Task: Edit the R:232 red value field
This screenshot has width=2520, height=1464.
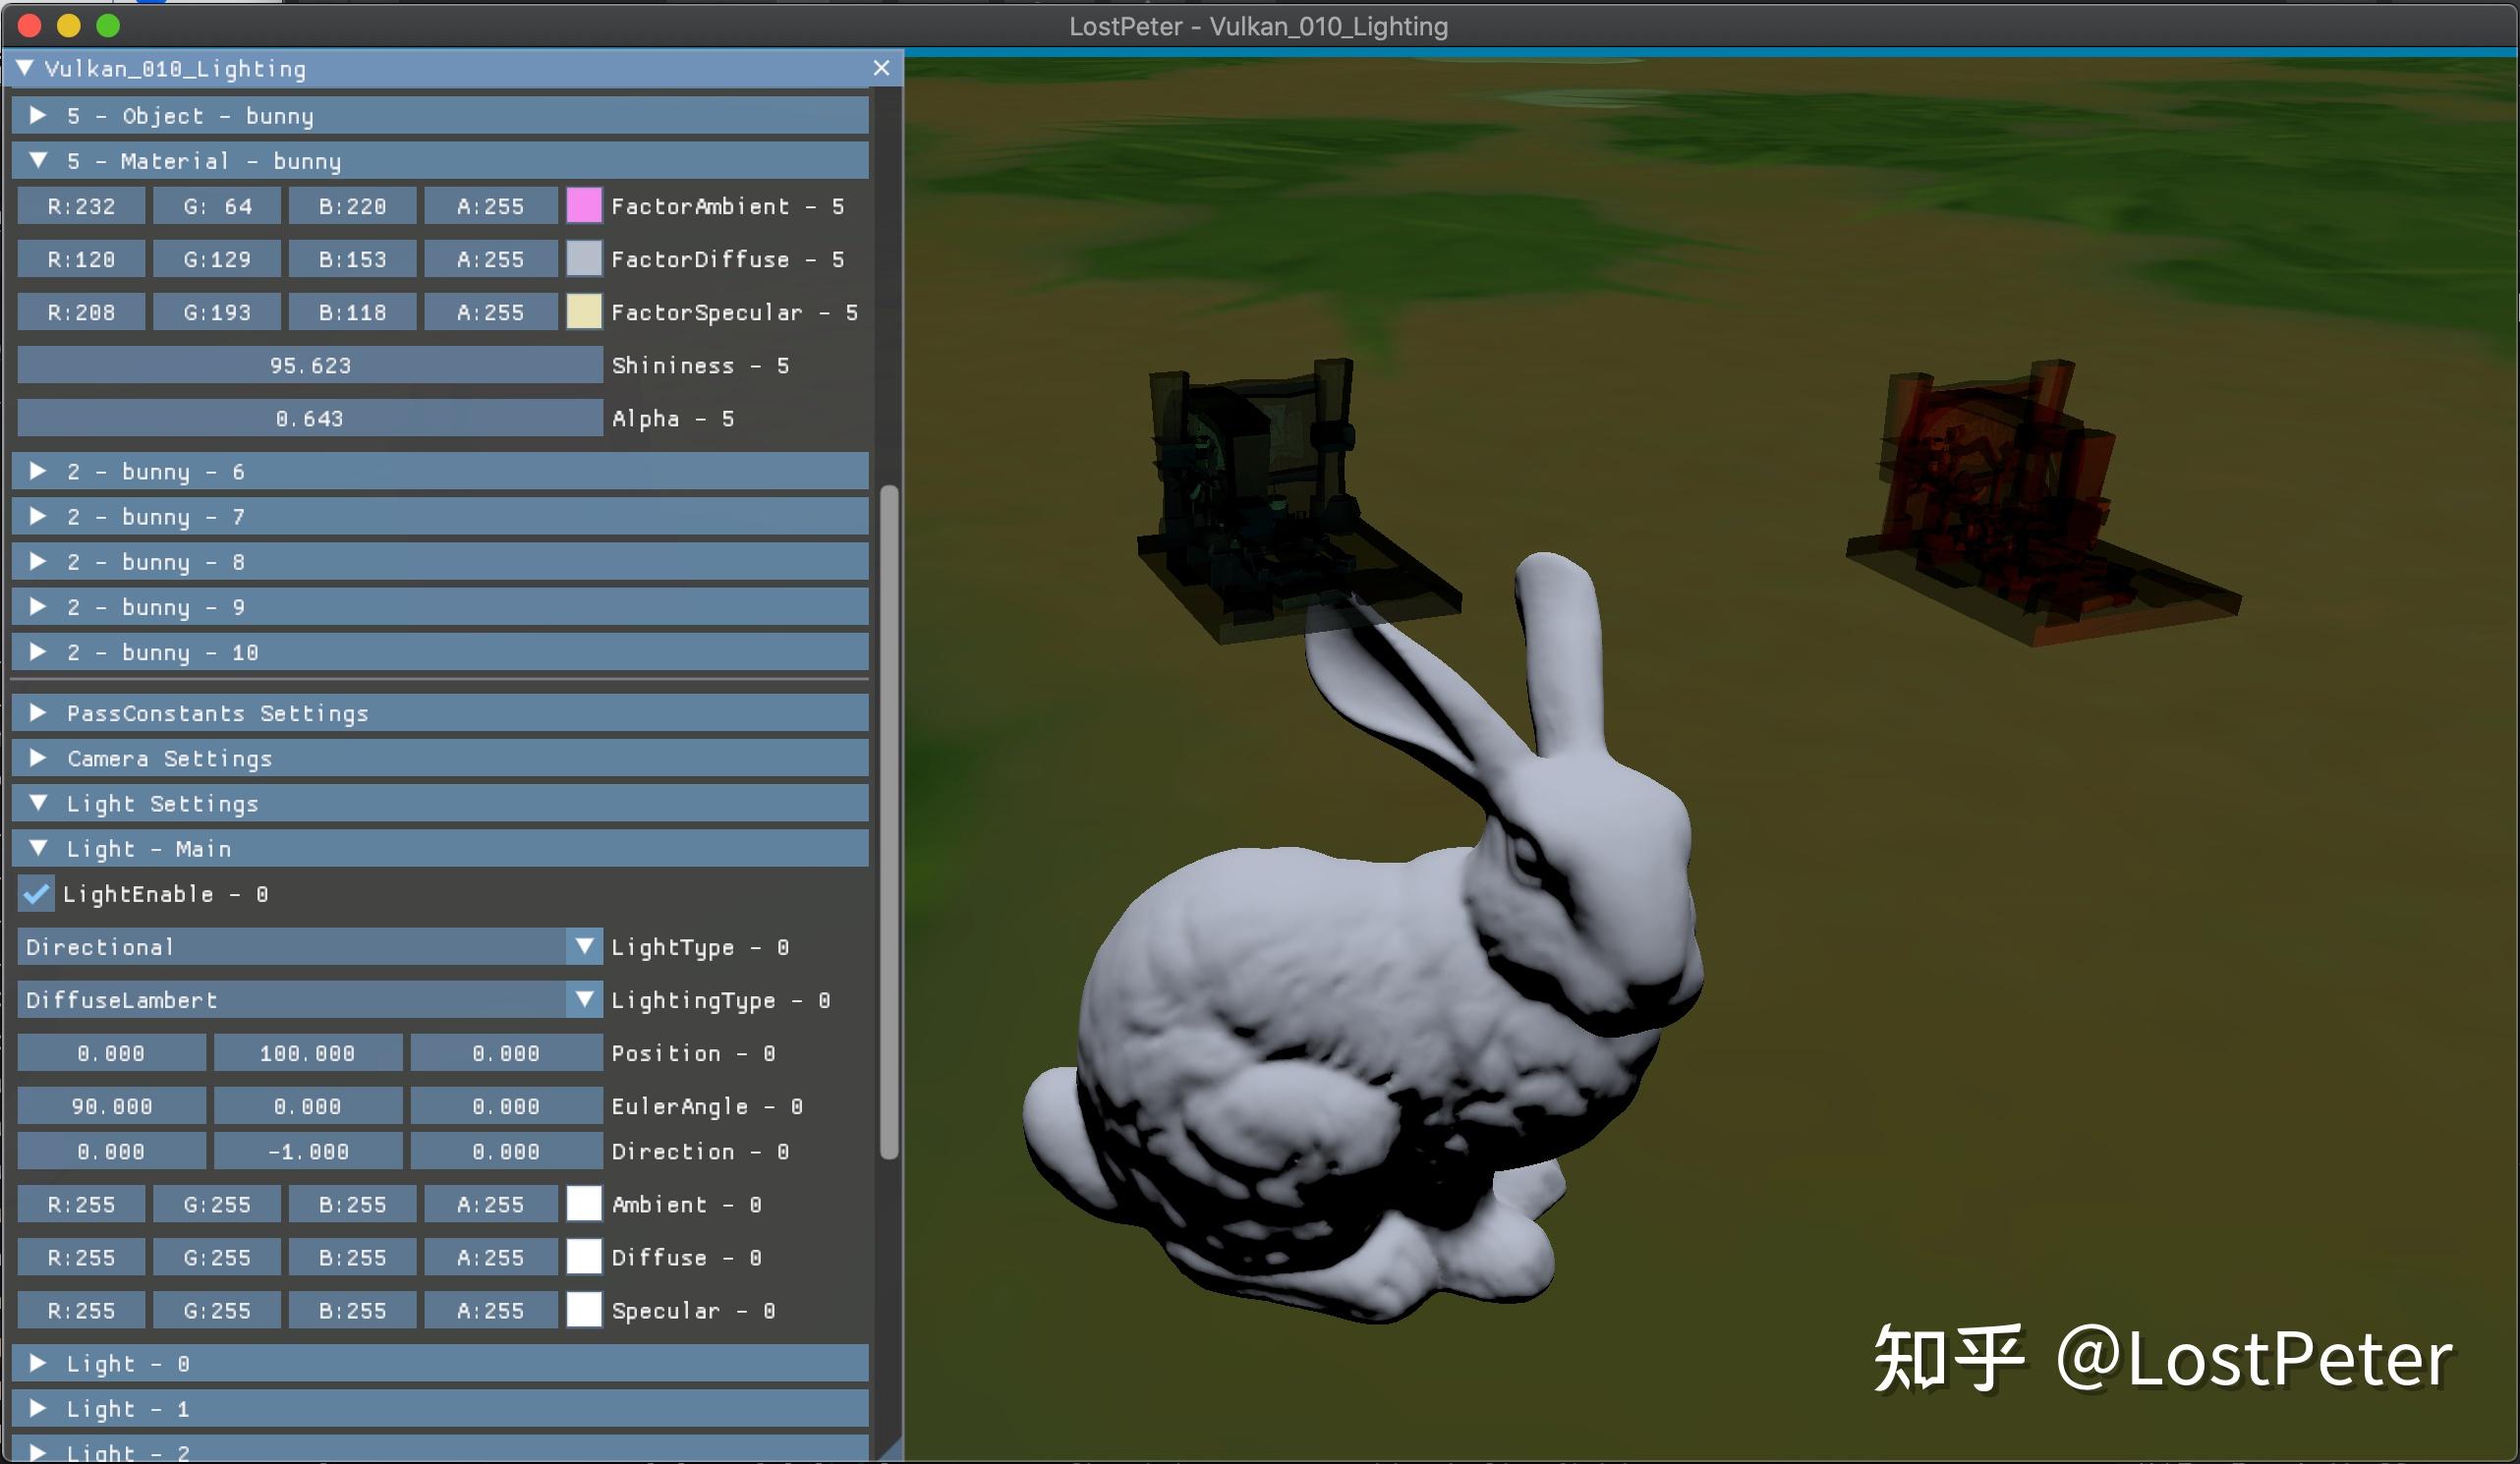Action: (x=81, y=206)
